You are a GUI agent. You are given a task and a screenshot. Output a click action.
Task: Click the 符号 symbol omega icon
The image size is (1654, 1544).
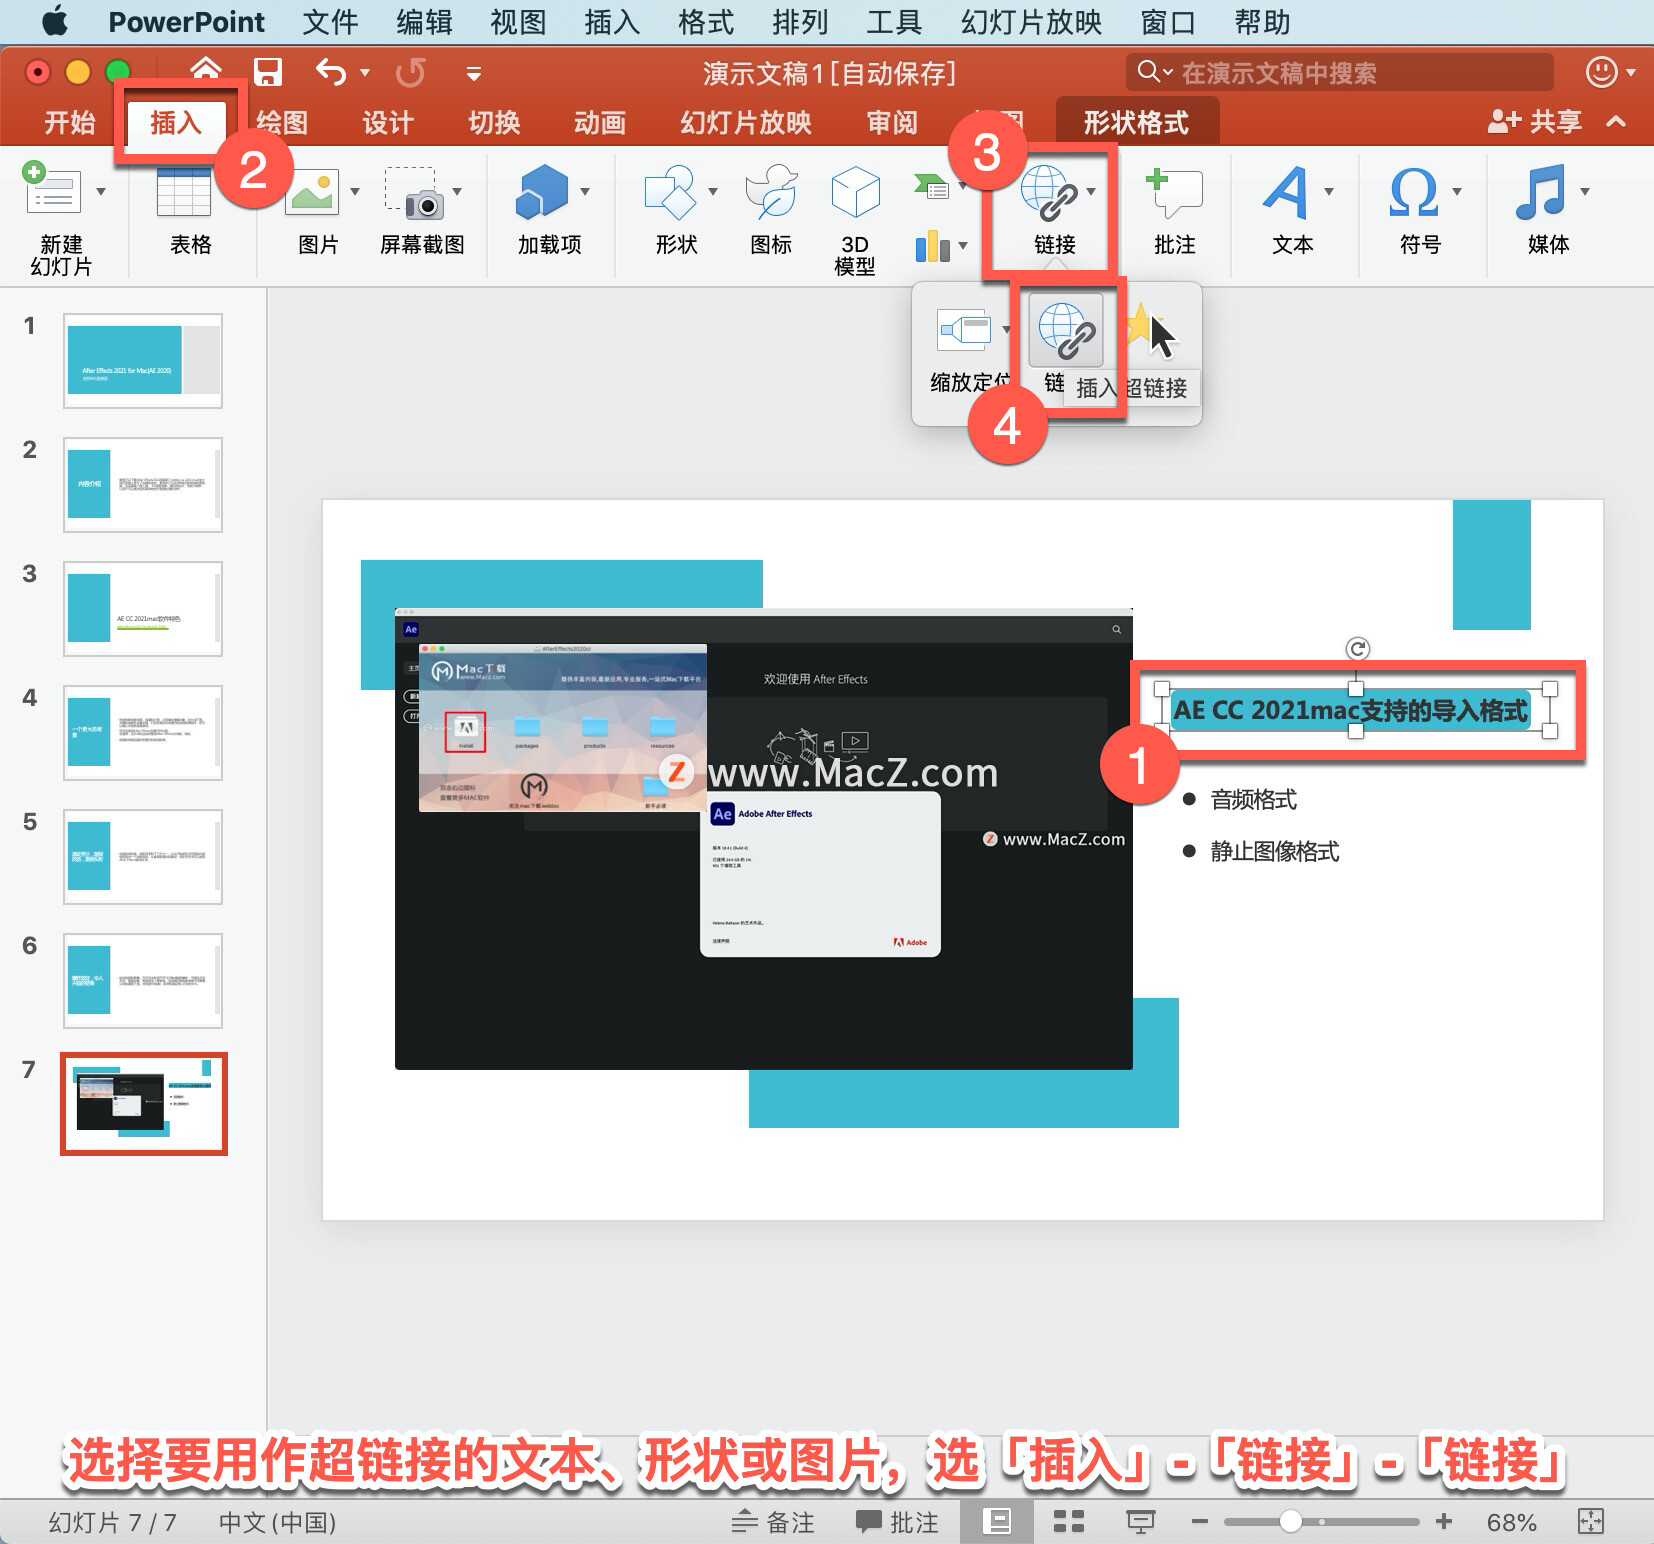point(1414,192)
